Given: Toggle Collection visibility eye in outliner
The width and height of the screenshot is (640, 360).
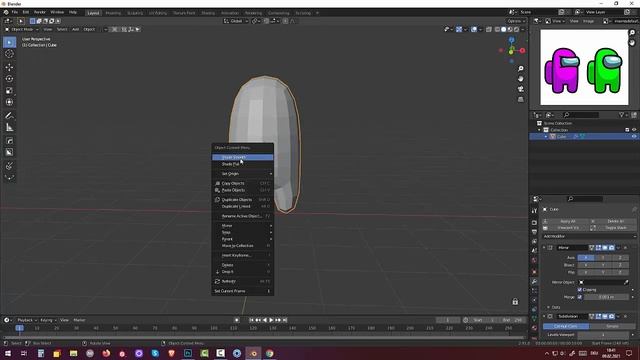Looking at the screenshot, I should [634, 130].
